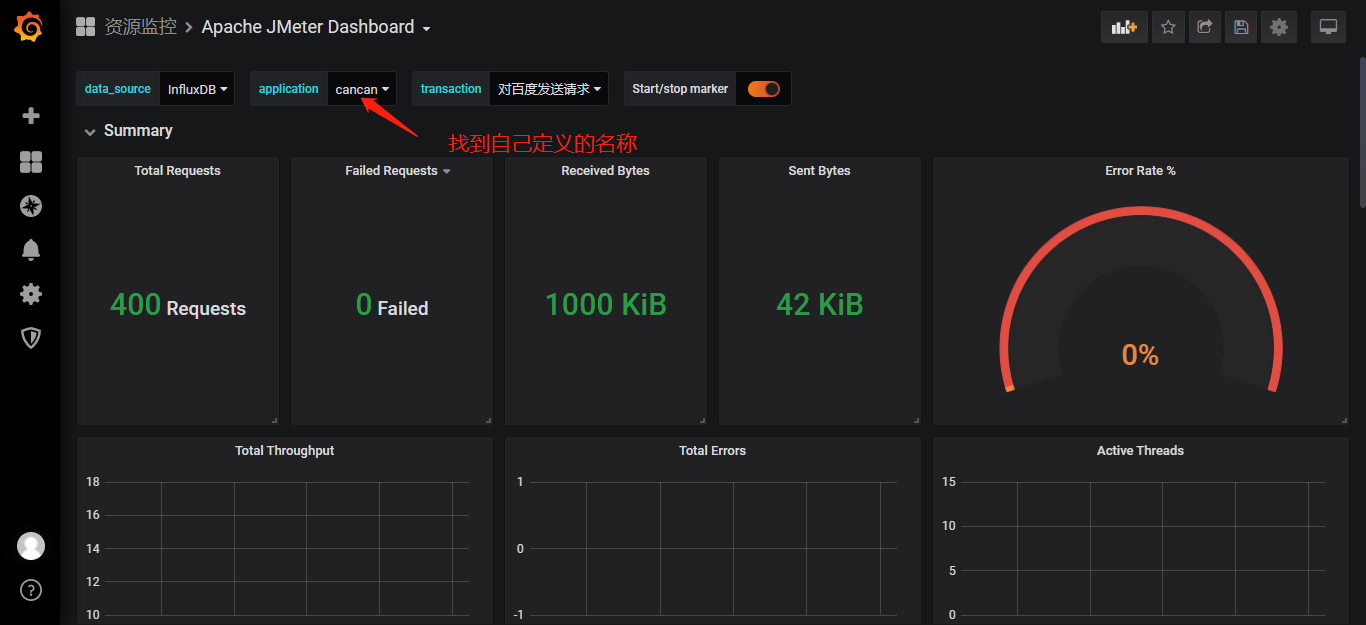Collapse the Summary row
This screenshot has height=625, width=1366.
tap(128, 131)
